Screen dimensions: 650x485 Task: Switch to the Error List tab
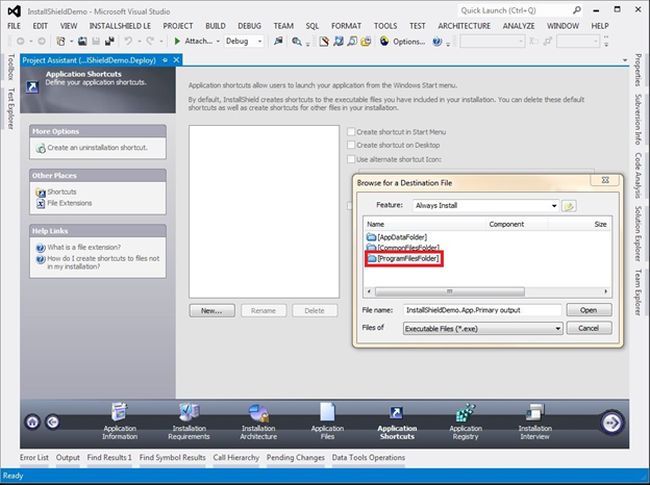[34, 458]
